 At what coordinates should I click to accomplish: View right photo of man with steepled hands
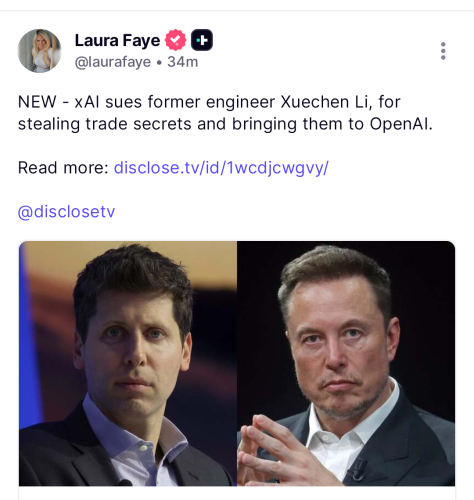(x=346, y=363)
